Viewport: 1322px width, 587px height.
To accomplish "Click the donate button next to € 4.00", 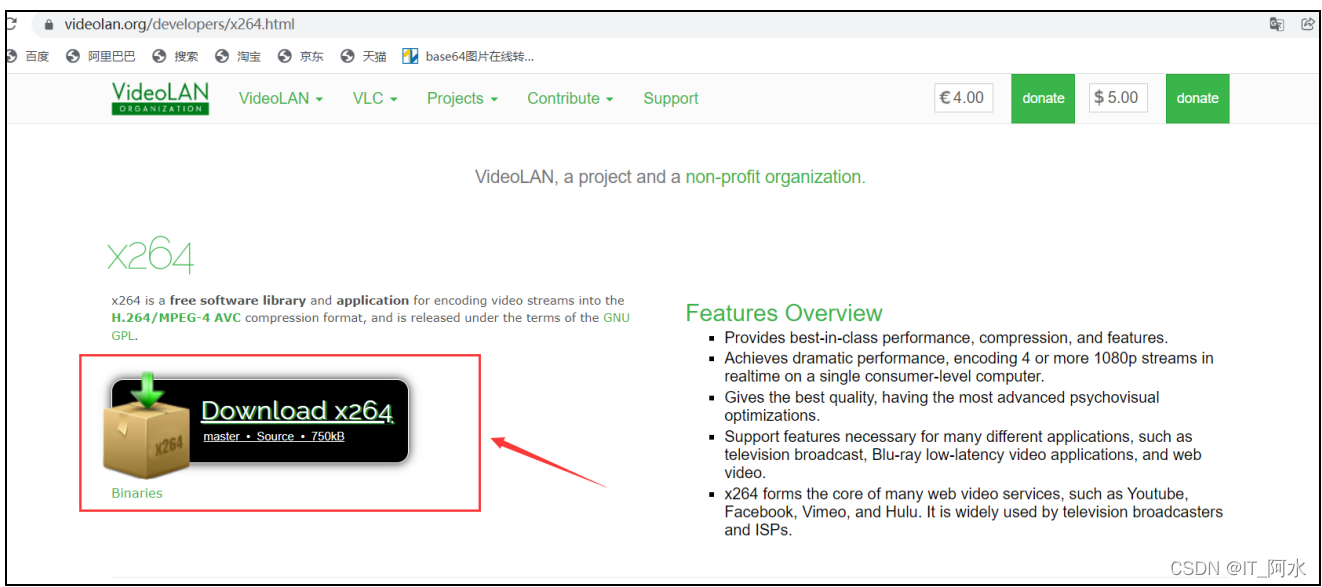I will tap(1043, 98).
